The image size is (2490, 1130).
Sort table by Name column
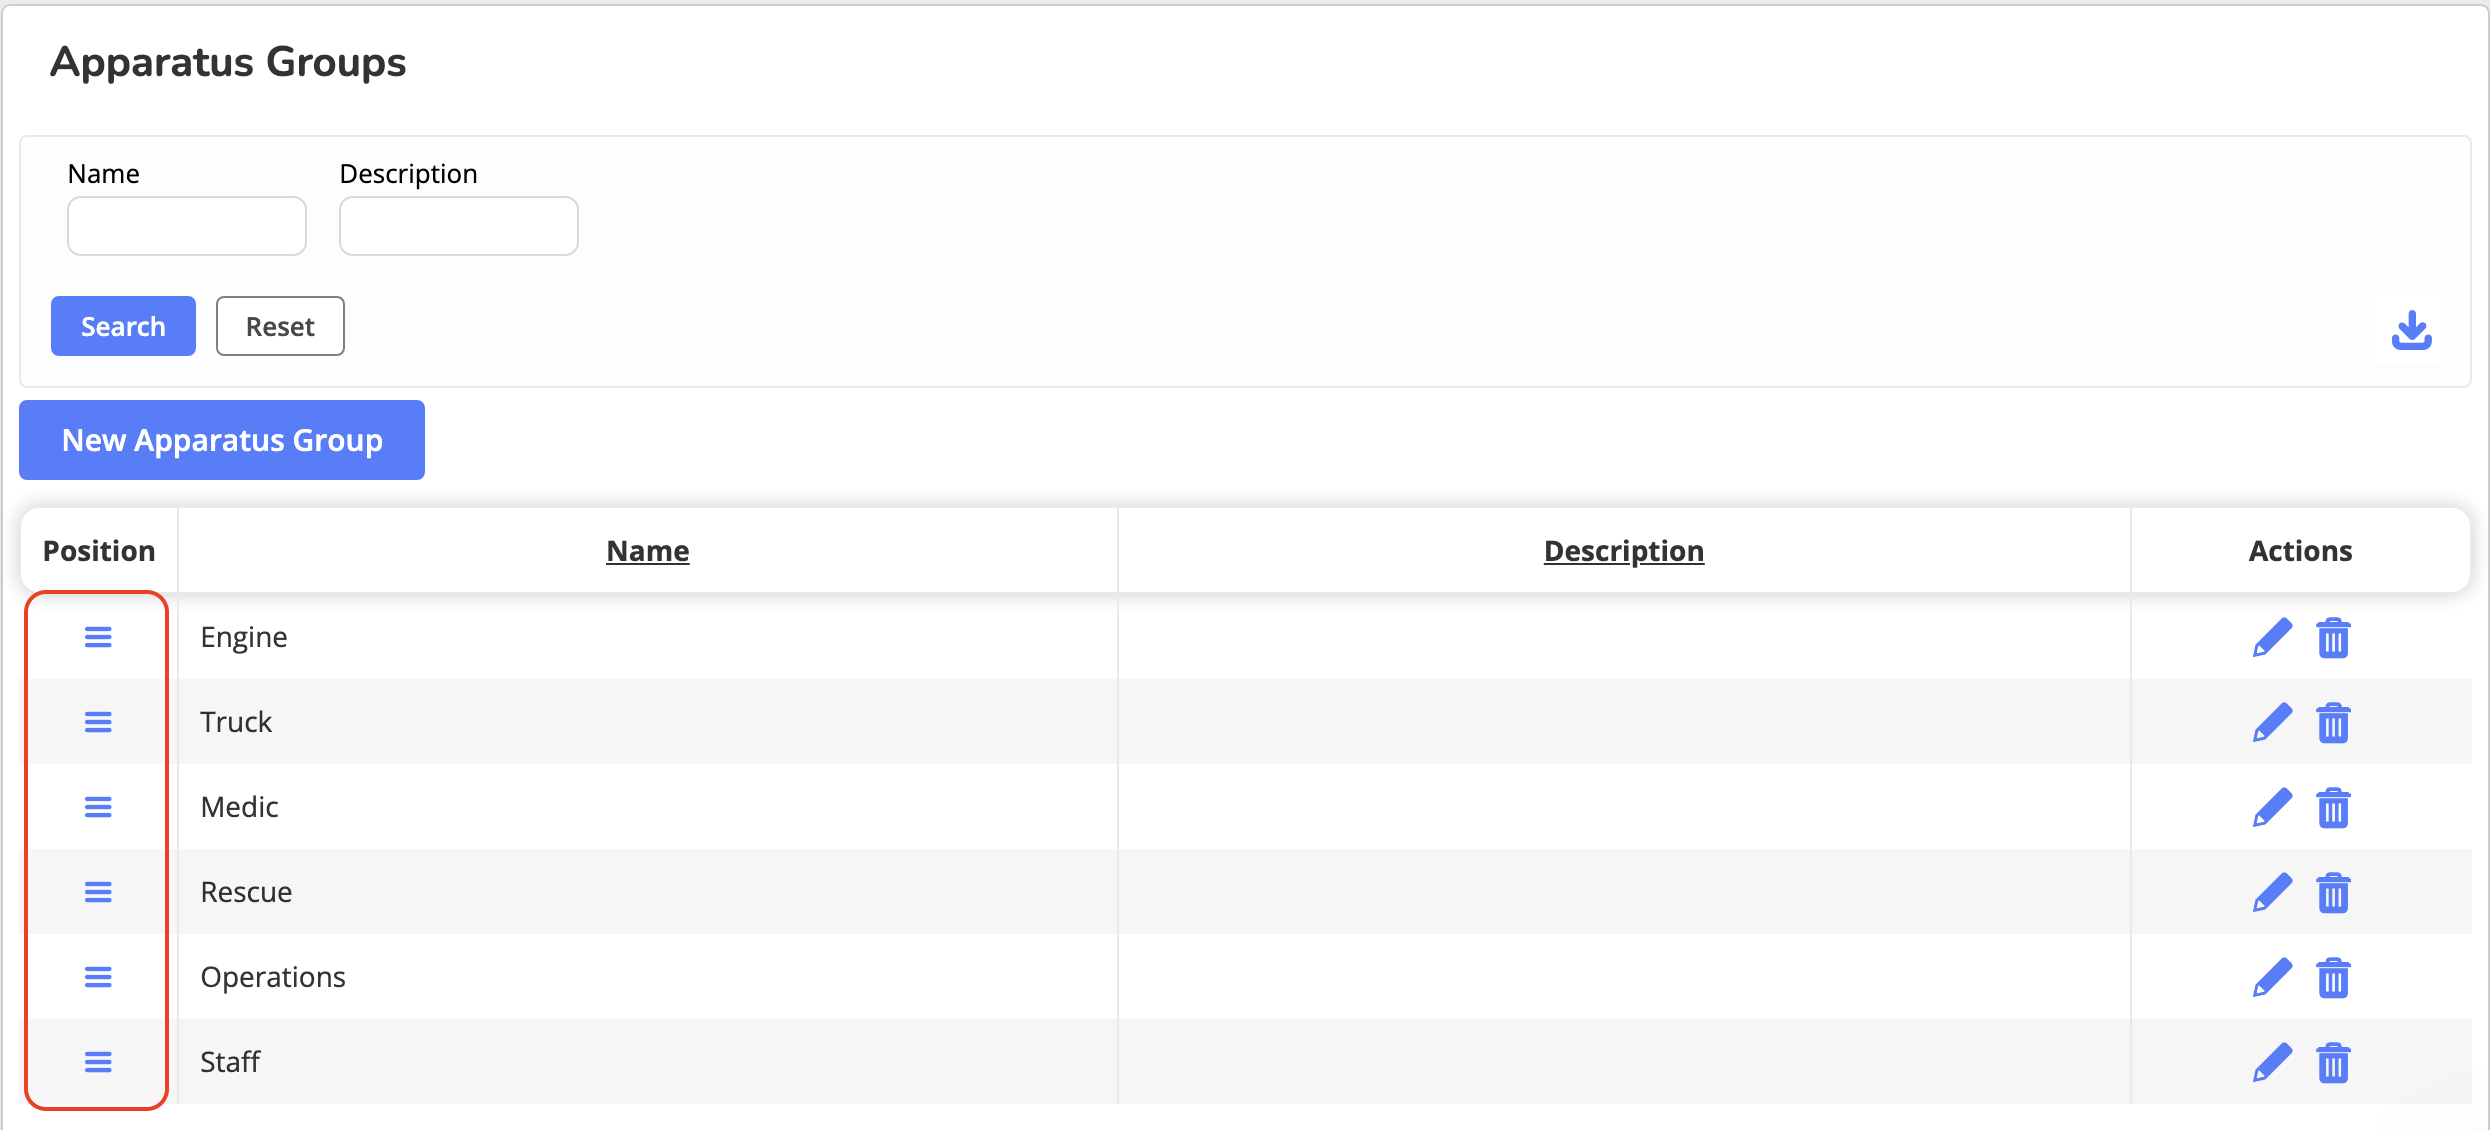click(x=647, y=551)
